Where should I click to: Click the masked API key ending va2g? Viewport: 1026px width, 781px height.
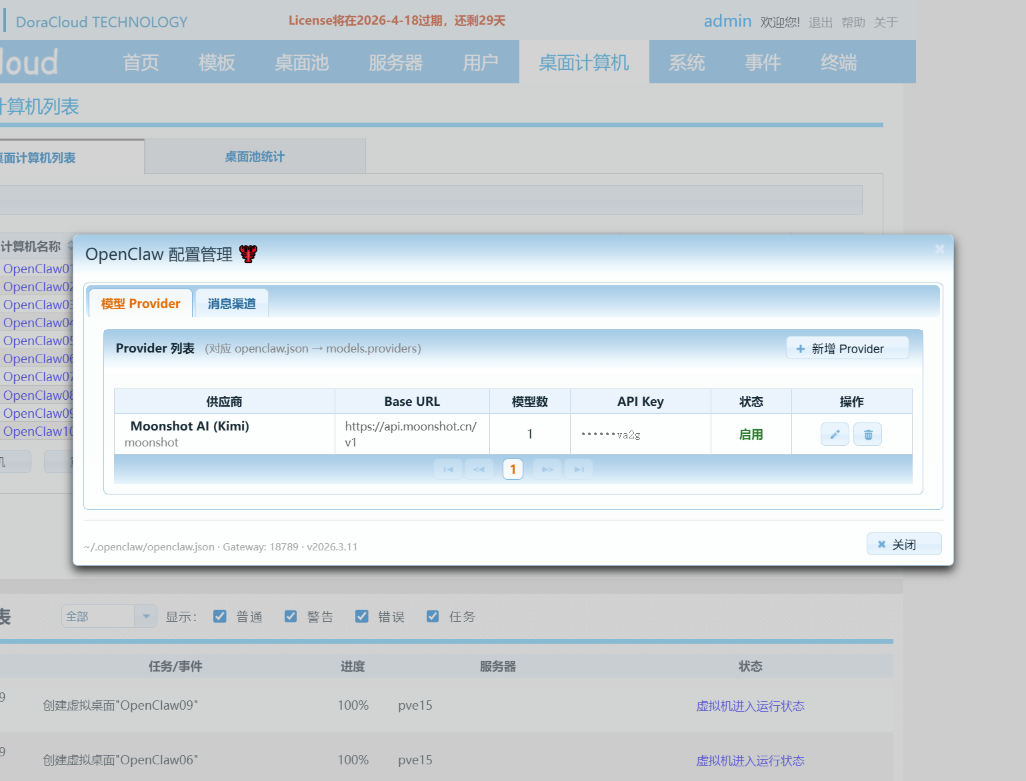point(610,434)
